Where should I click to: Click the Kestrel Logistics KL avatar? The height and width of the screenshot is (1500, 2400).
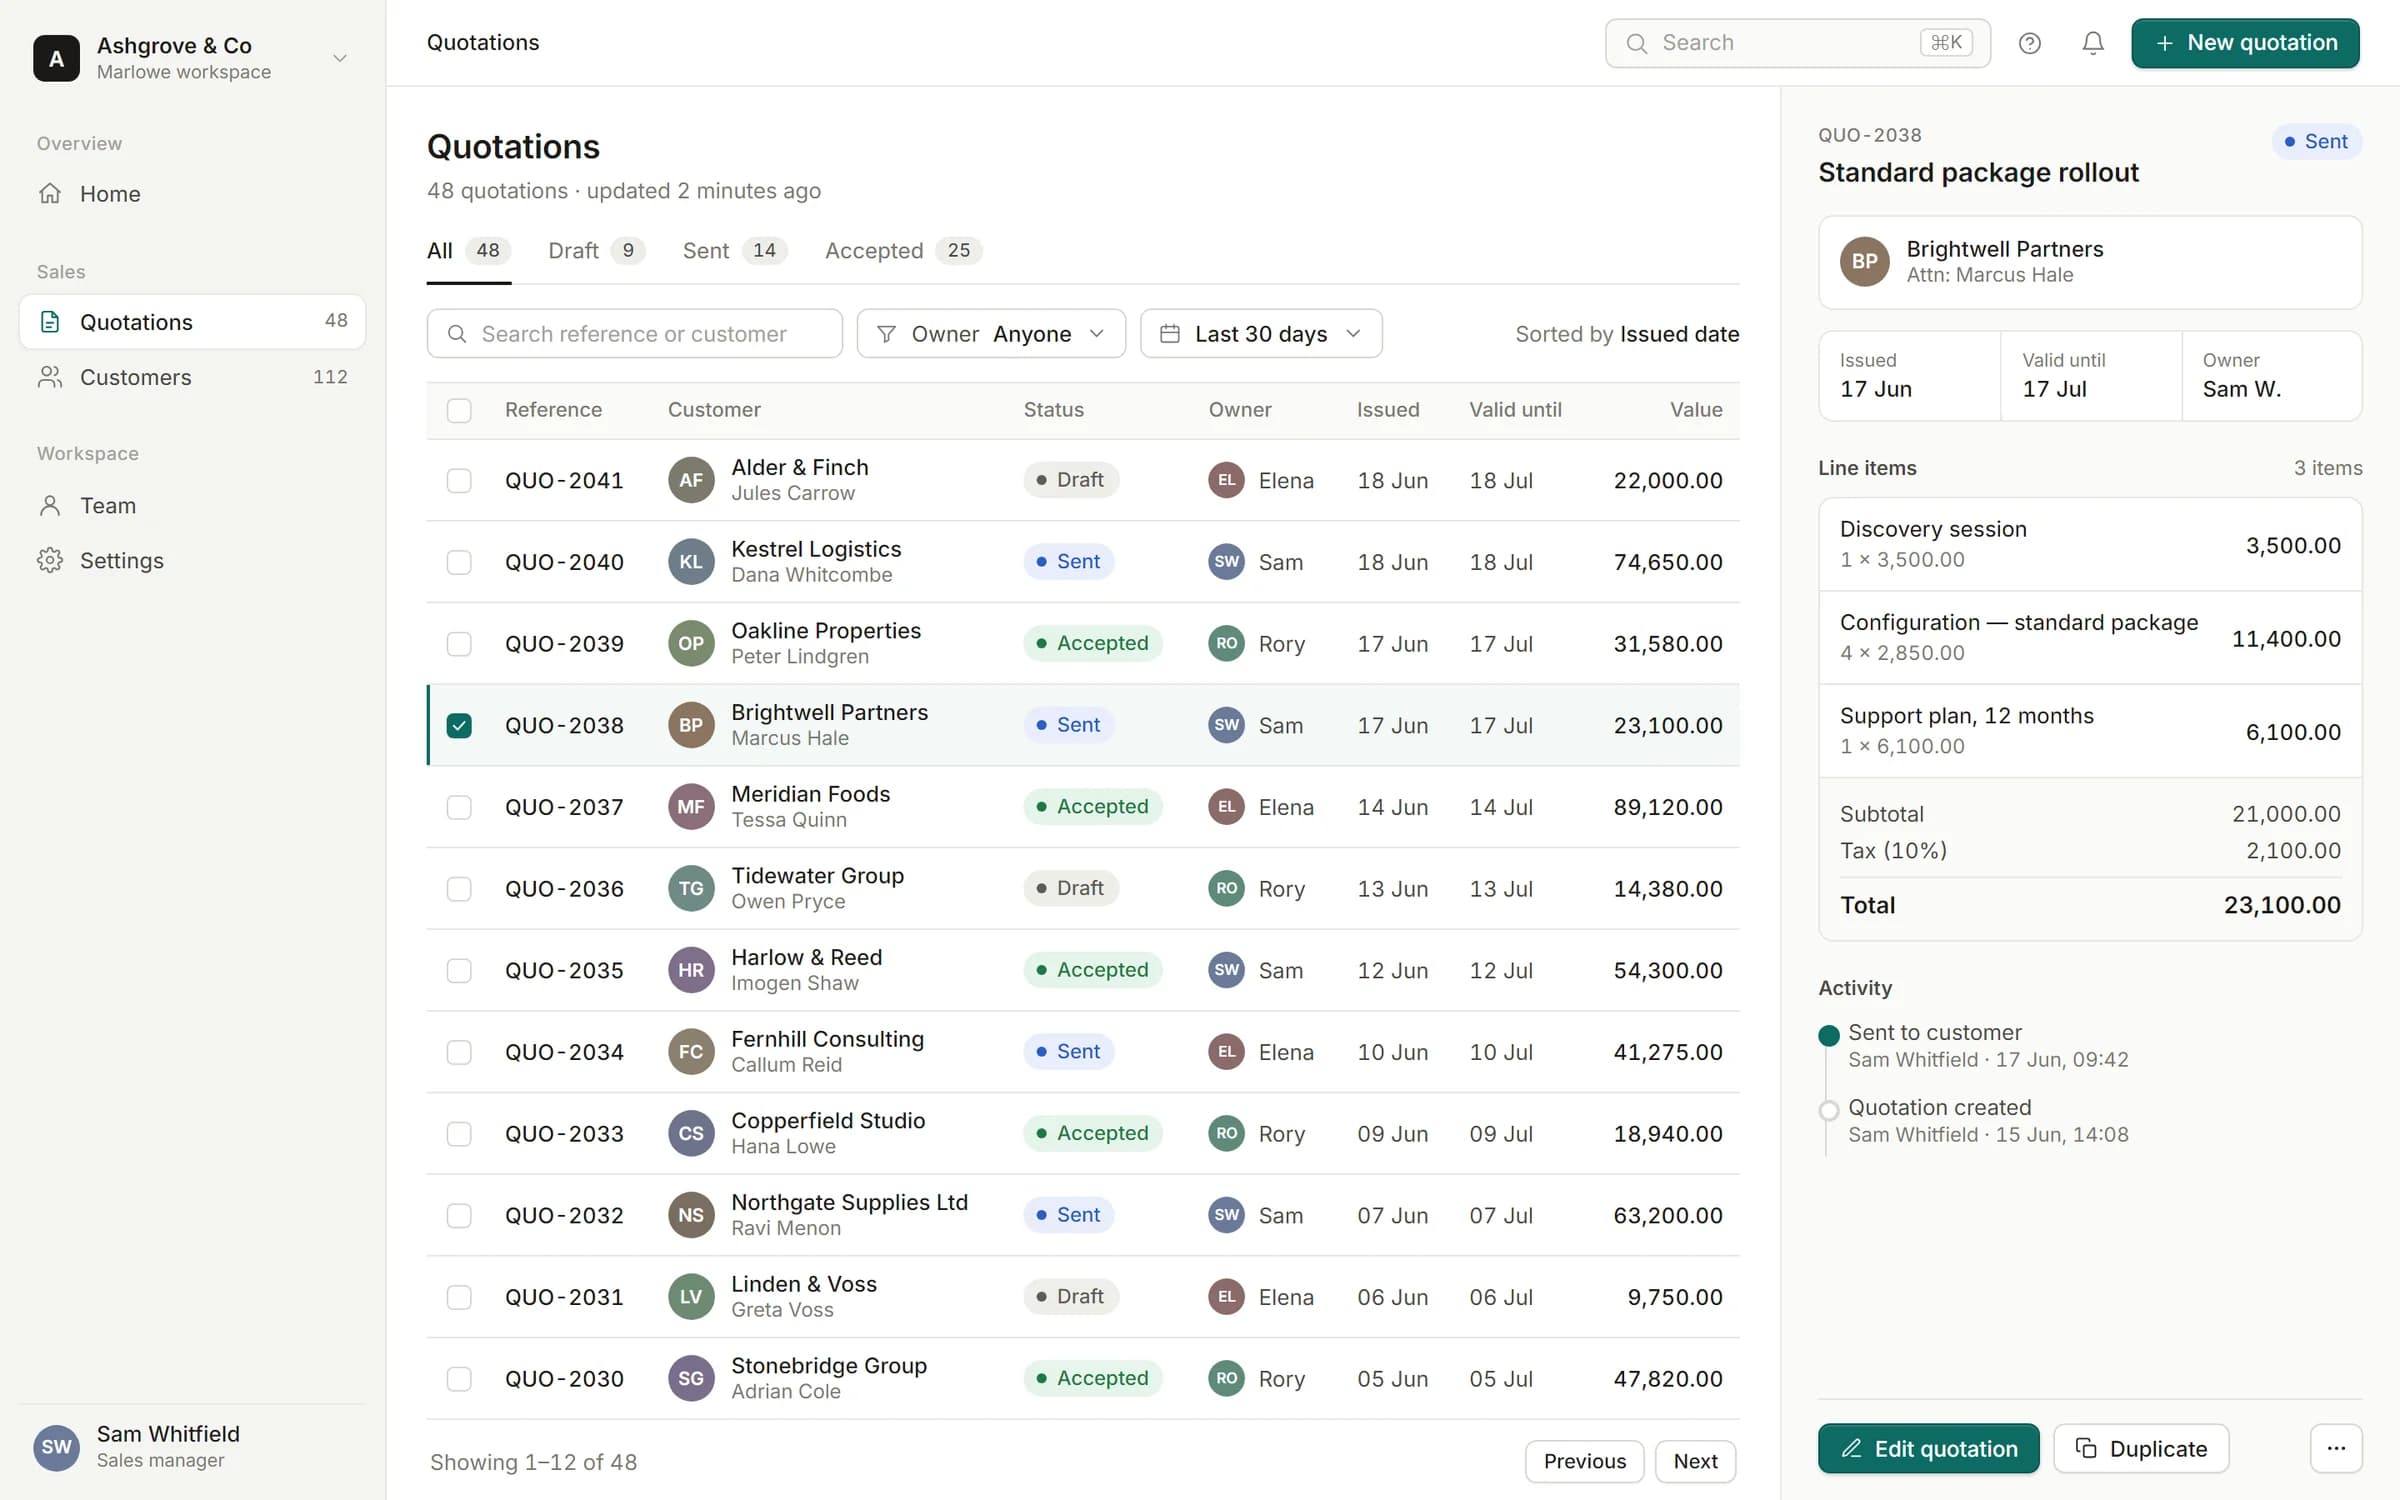[691, 561]
